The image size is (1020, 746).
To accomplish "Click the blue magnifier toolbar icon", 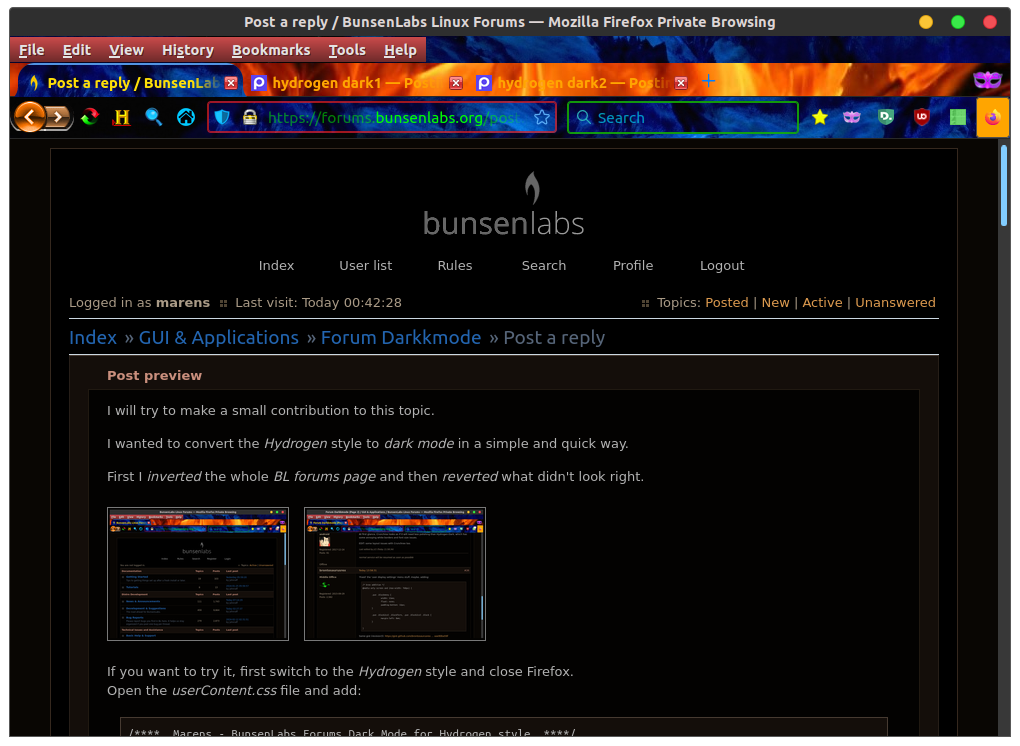I will tap(154, 117).
